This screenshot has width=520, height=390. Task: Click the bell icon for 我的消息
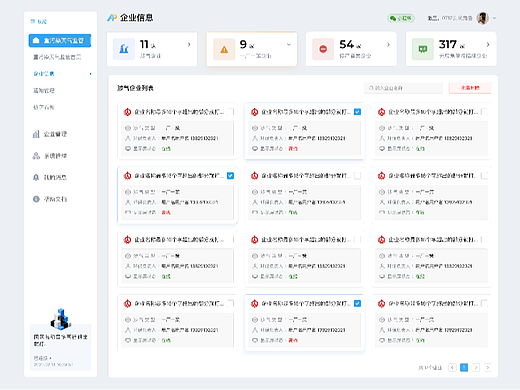pyautogui.click(x=36, y=177)
